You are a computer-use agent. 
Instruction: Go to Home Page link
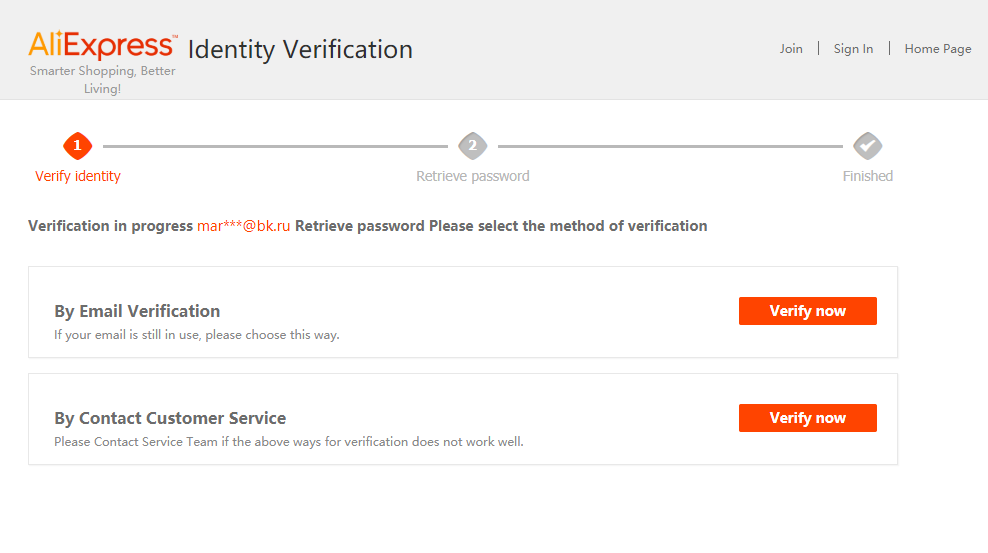tap(938, 48)
